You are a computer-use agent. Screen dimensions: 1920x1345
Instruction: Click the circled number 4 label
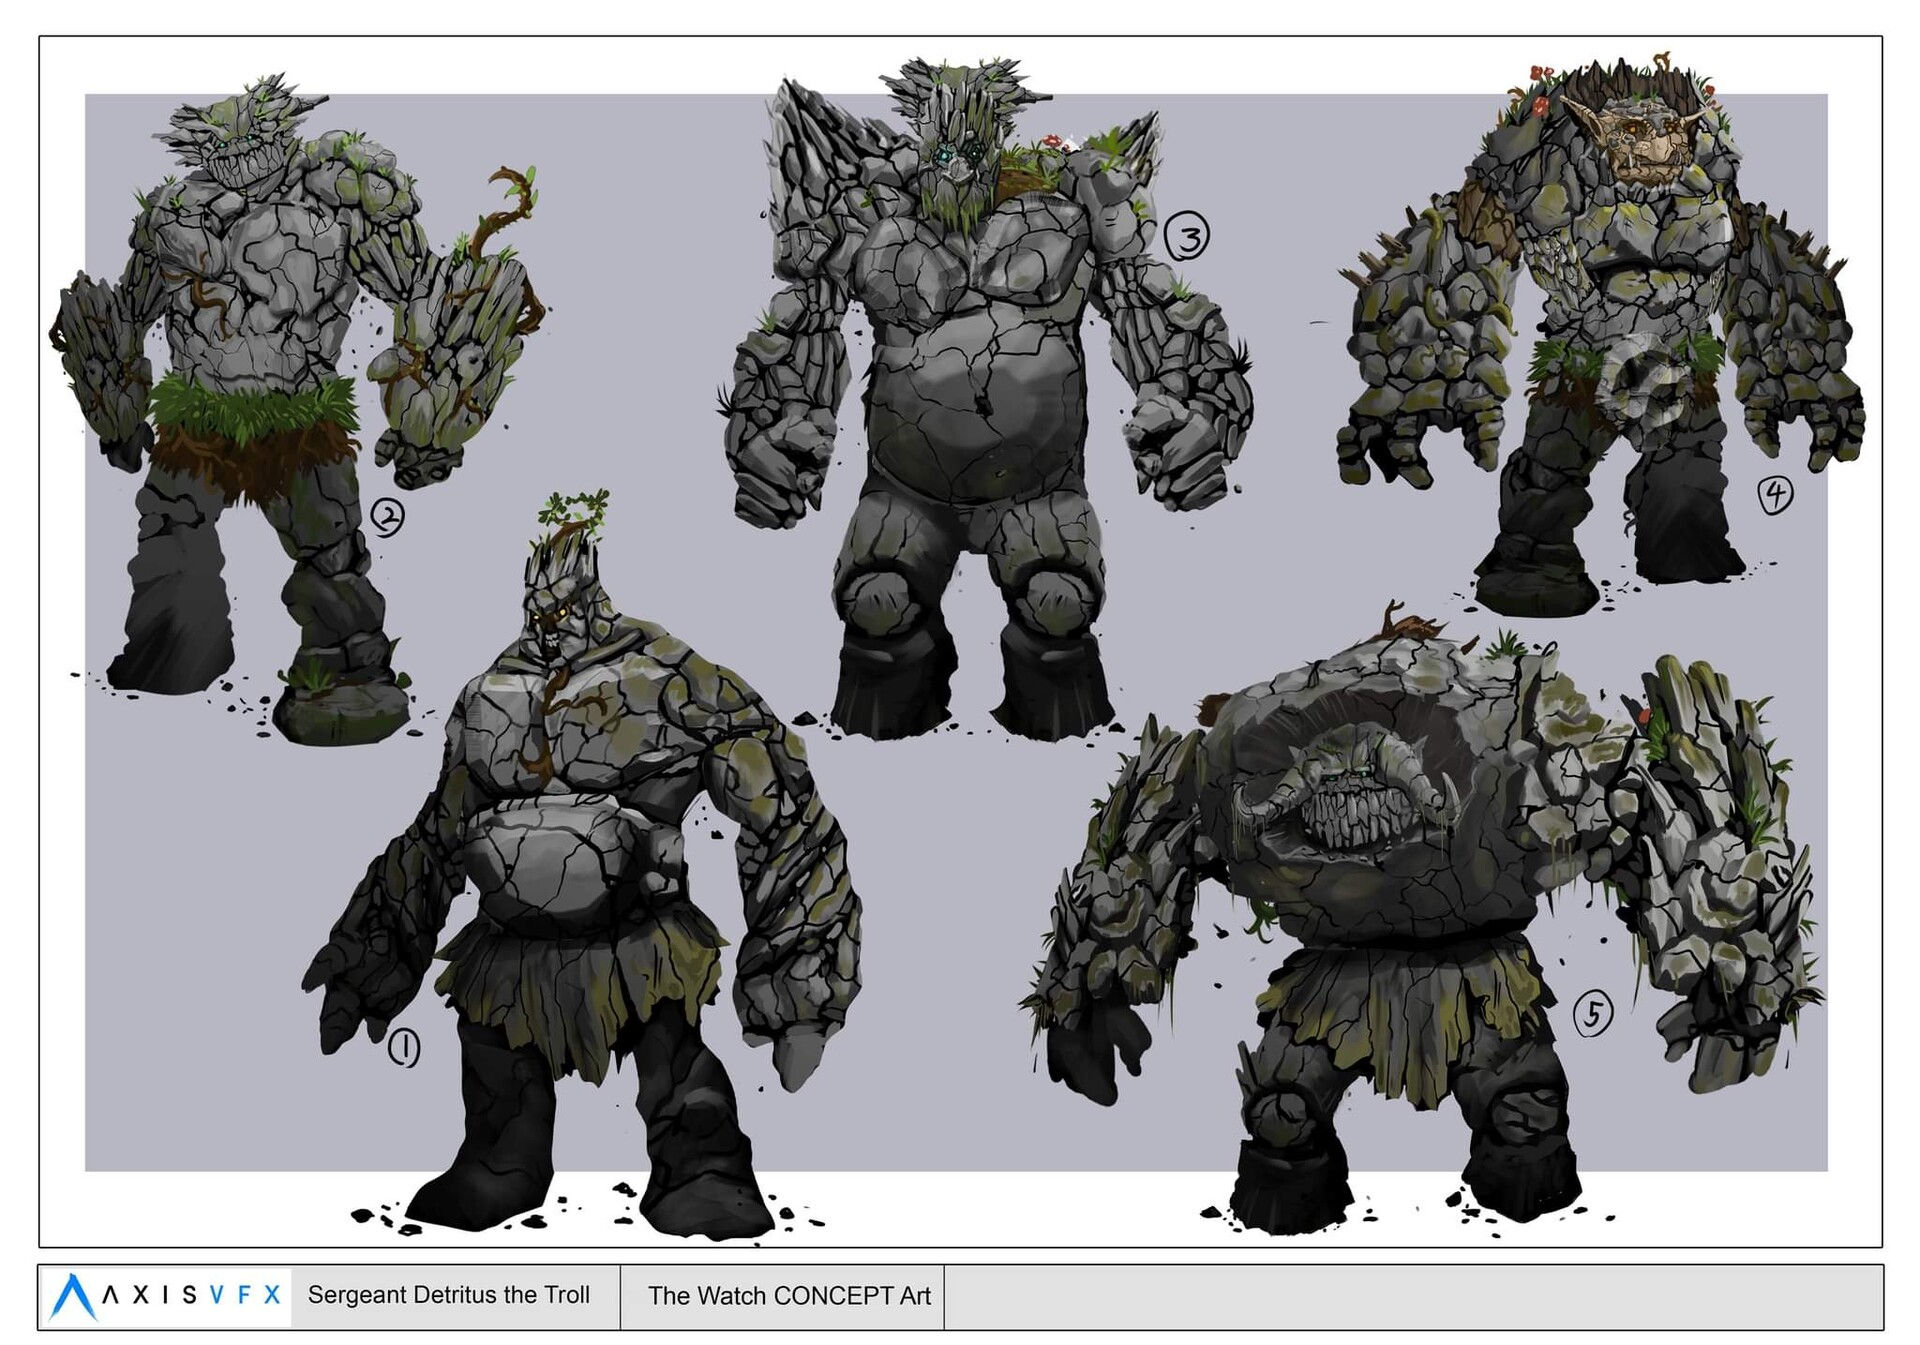point(1775,494)
